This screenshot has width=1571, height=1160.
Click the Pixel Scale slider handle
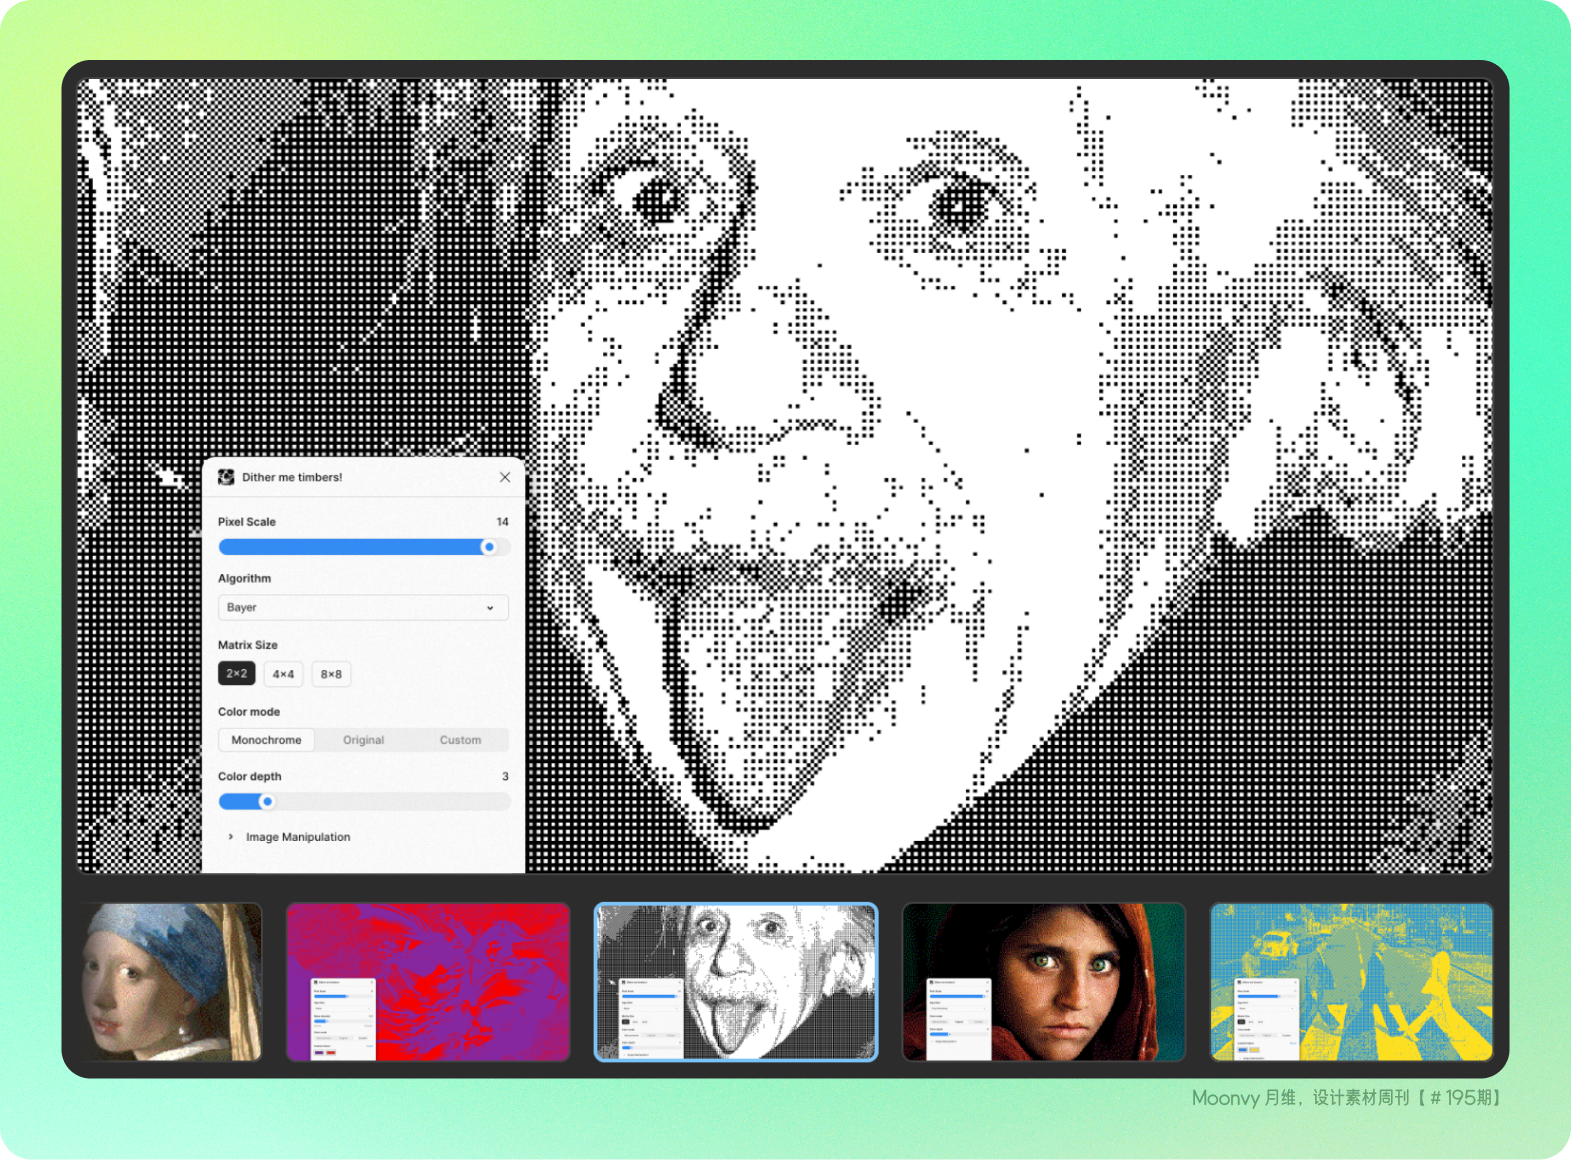[489, 547]
